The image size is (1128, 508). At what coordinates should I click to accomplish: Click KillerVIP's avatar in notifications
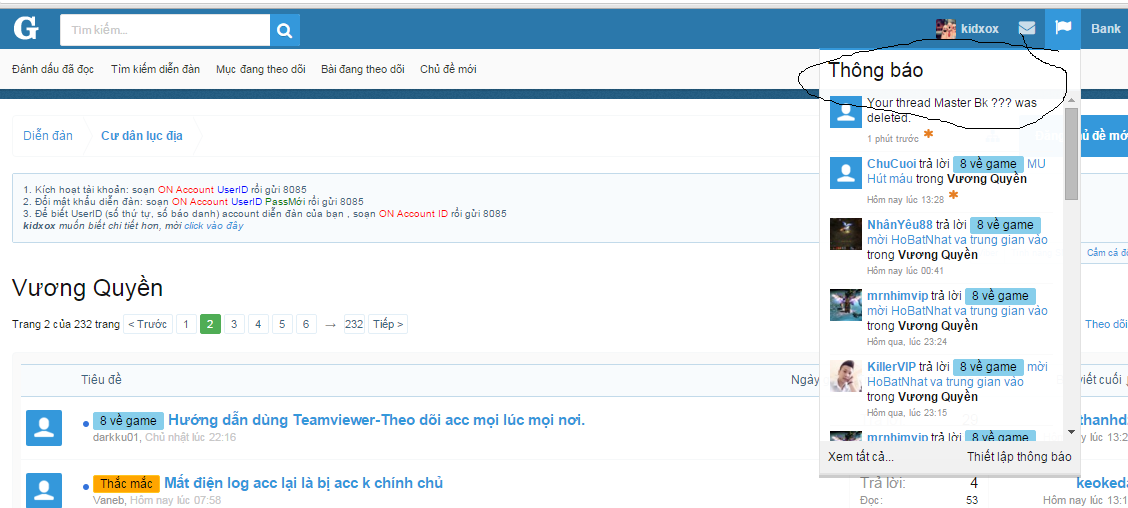tap(846, 376)
